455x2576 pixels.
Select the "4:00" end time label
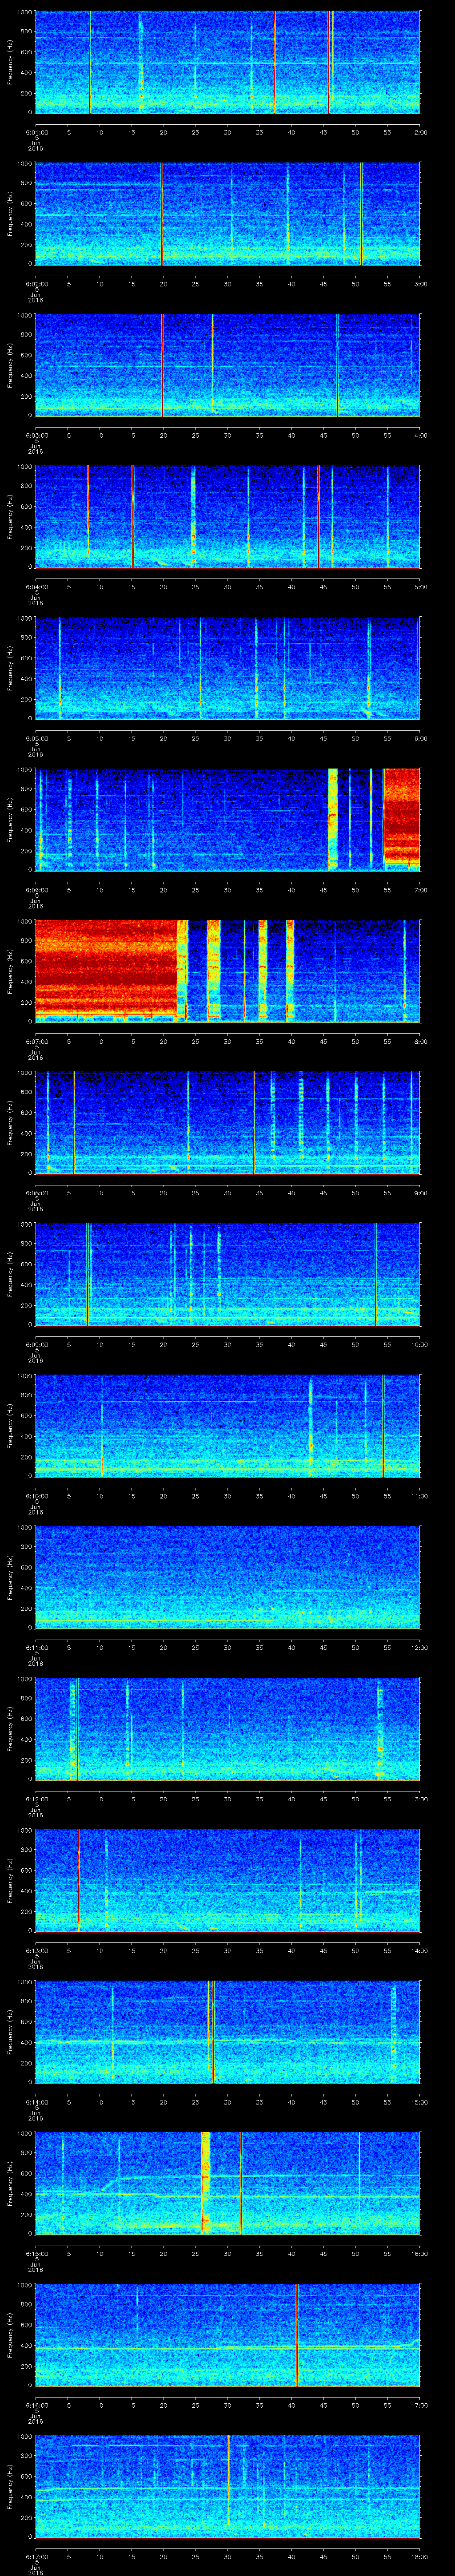pos(420,434)
